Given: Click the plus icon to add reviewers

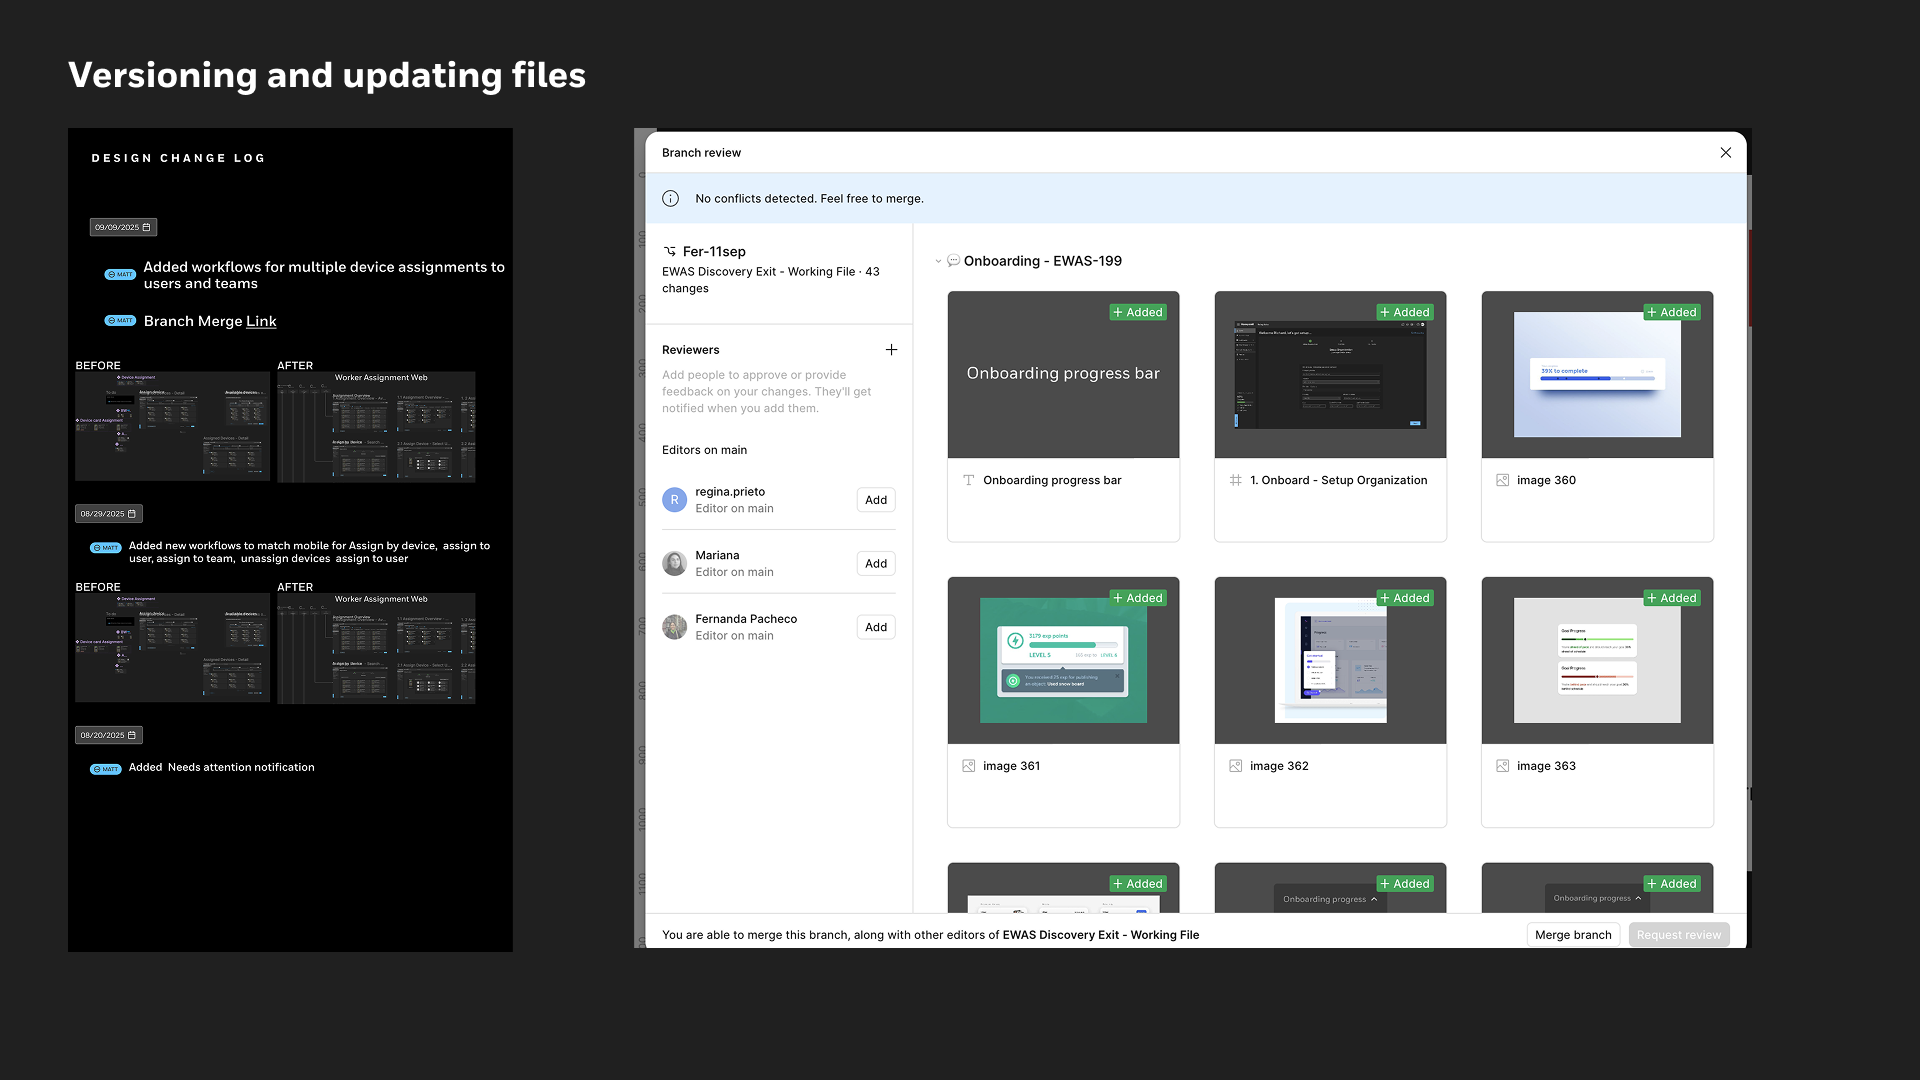Looking at the screenshot, I should point(891,350).
